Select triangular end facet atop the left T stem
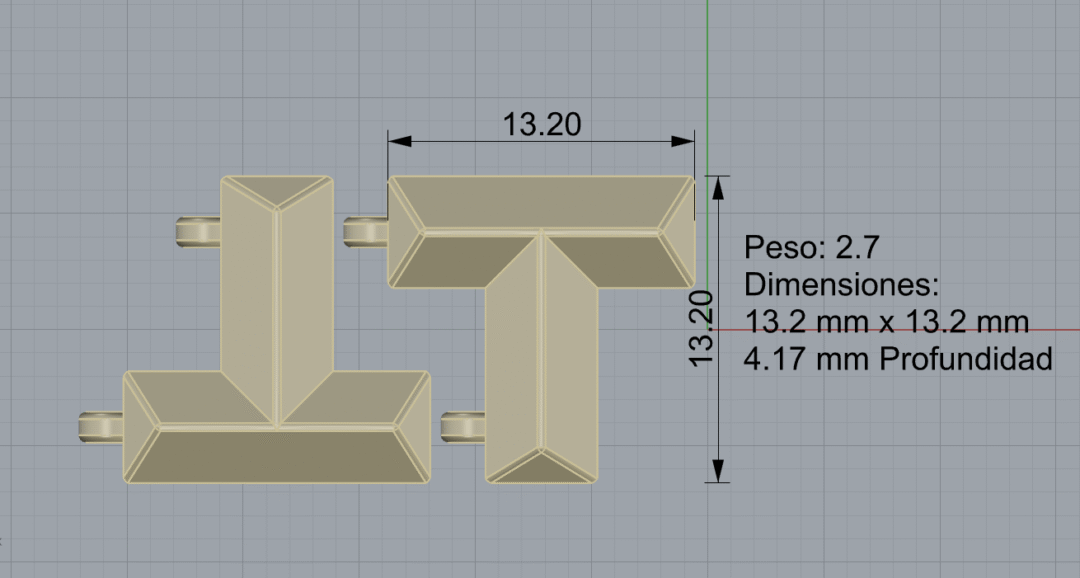Image resolution: width=1080 pixels, height=578 pixels. click(276, 190)
